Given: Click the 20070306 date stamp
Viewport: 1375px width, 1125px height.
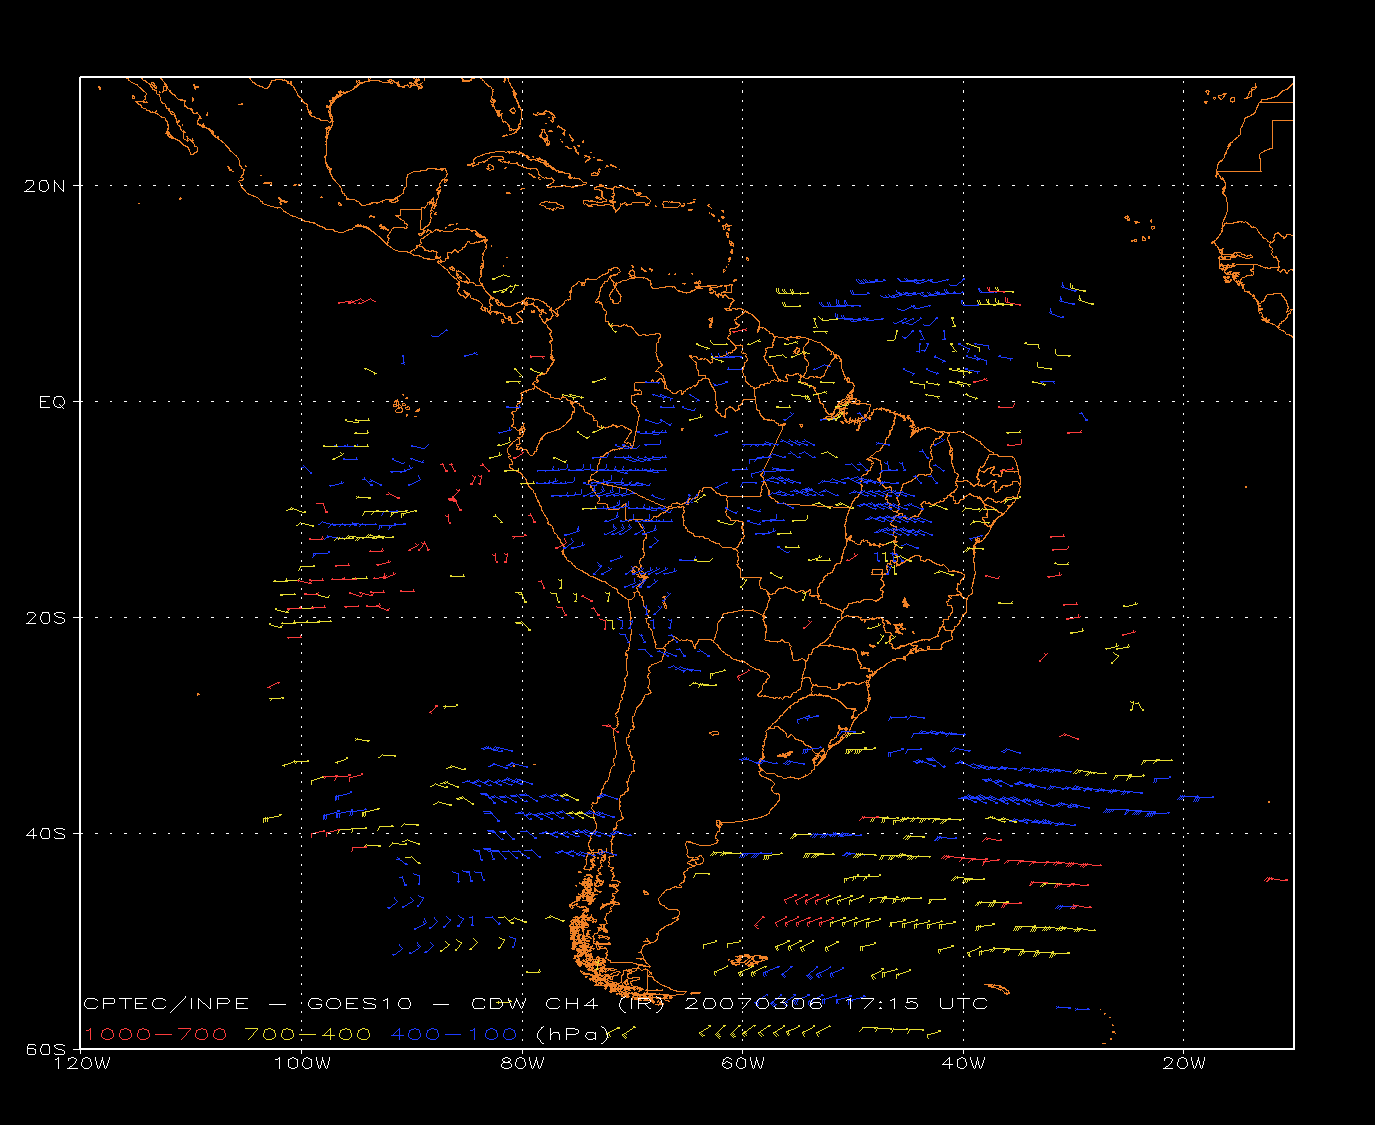Looking at the screenshot, I should coord(753,1003).
